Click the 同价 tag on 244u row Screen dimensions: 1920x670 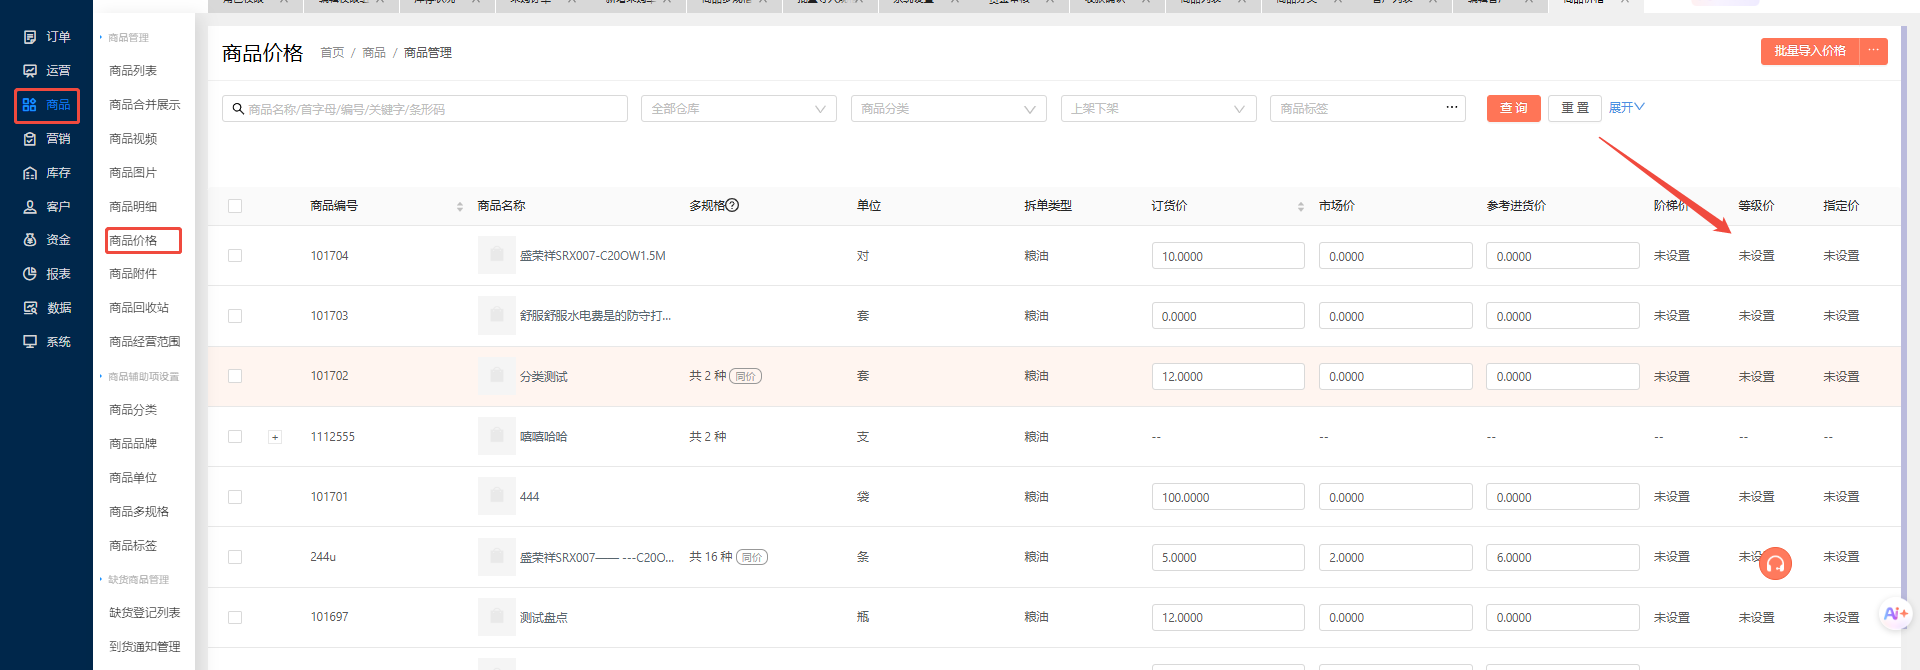pyautogui.click(x=752, y=557)
